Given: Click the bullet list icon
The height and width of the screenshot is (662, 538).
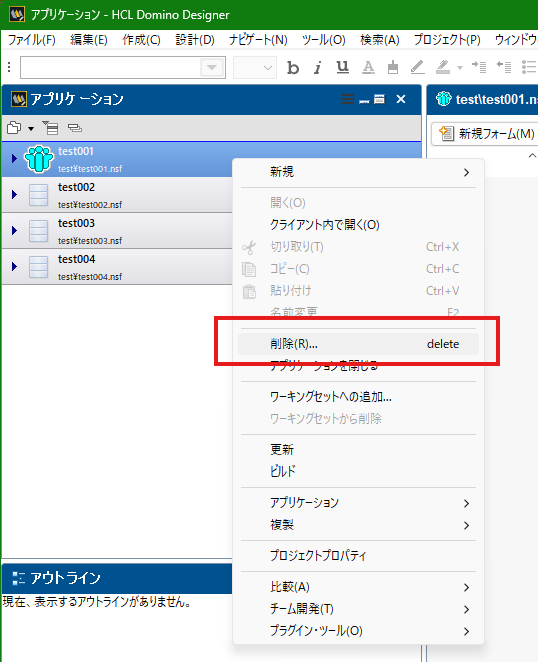Looking at the screenshot, I should [x=529, y=67].
